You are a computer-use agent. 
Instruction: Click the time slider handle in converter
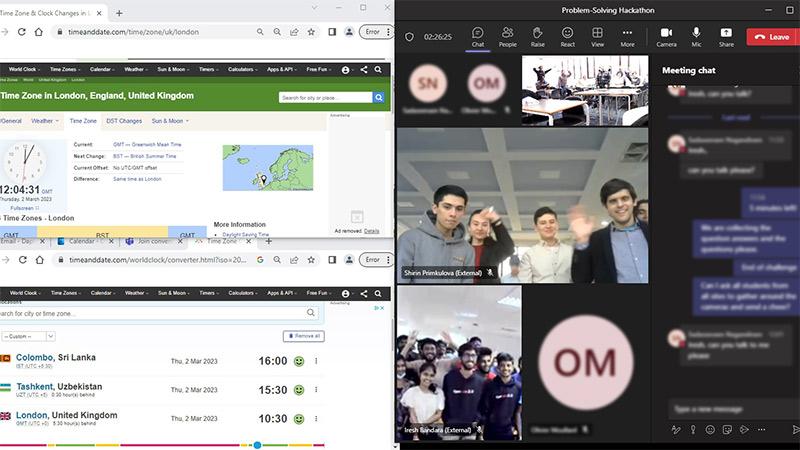click(x=258, y=445)
